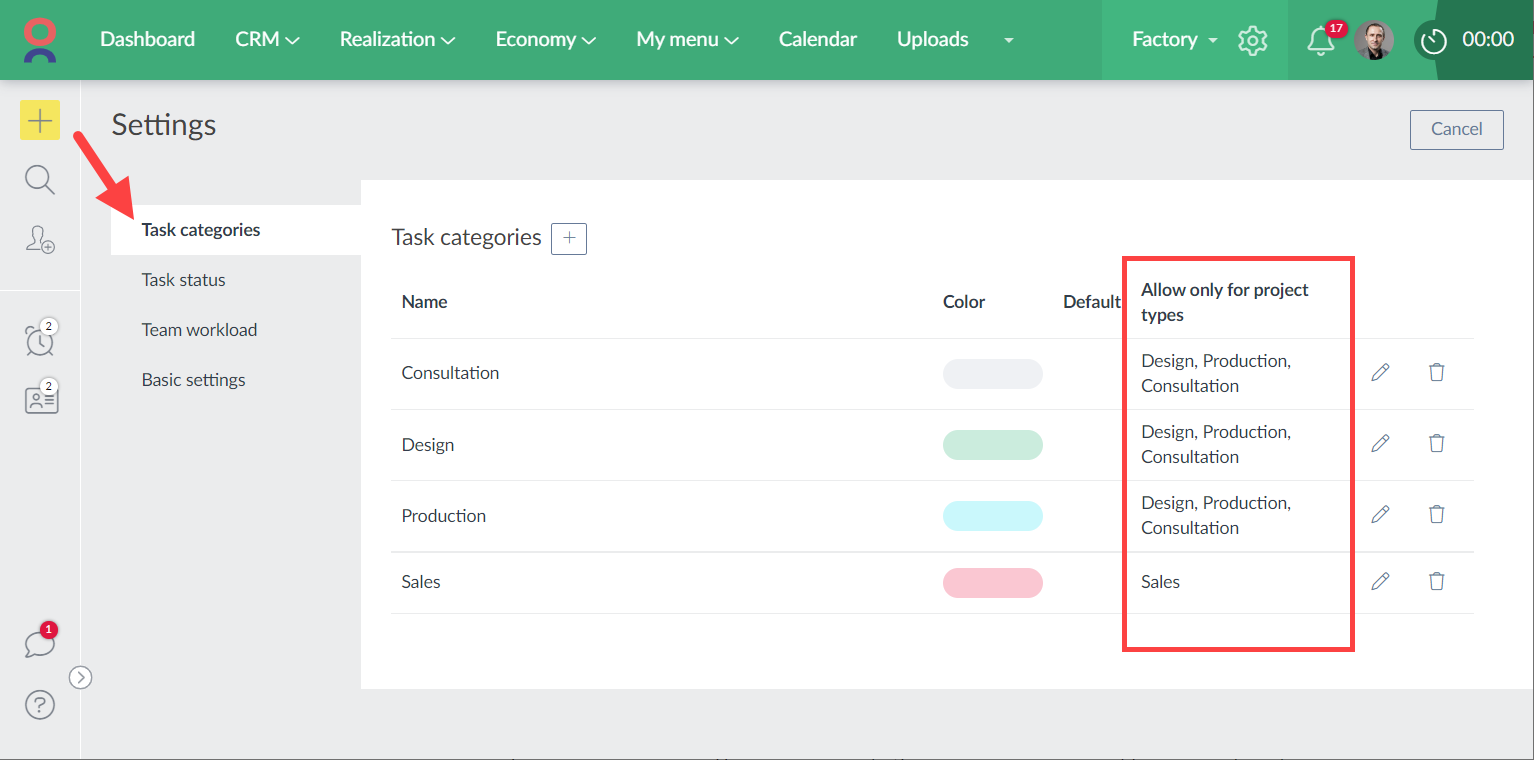
Task: Add a new task category with plus button
Action: click(569, 238)
